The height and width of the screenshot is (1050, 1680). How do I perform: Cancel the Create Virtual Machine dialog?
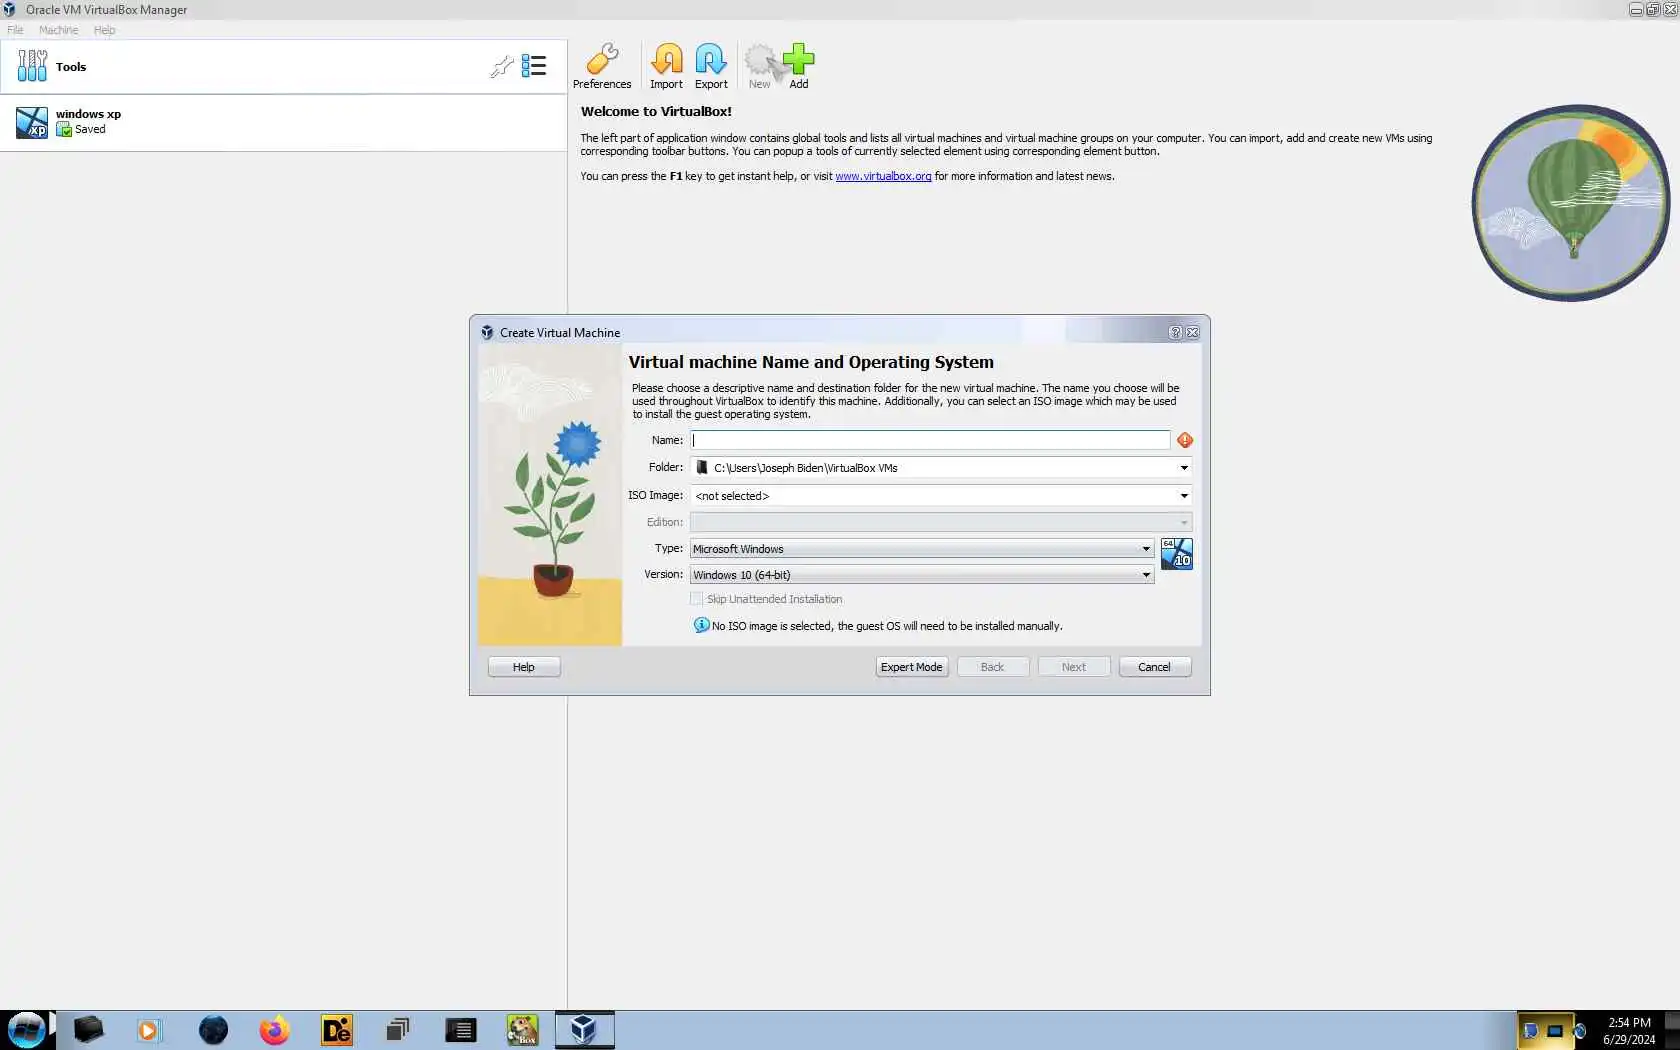click(1155, 667)
